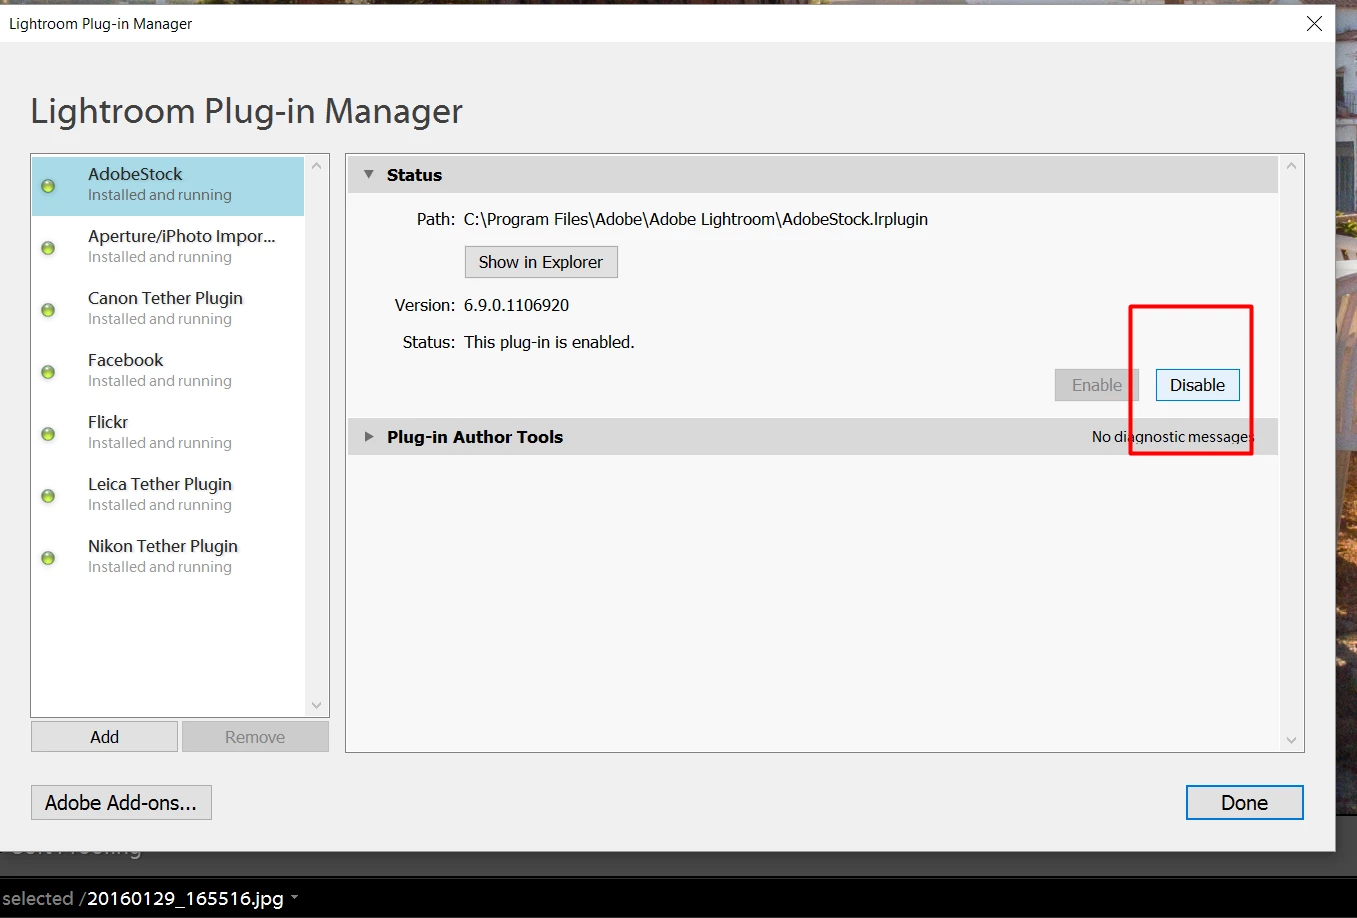Click the Add plug-in button
The height and width of the screenshot is (918, 1357).
point(104,737)
